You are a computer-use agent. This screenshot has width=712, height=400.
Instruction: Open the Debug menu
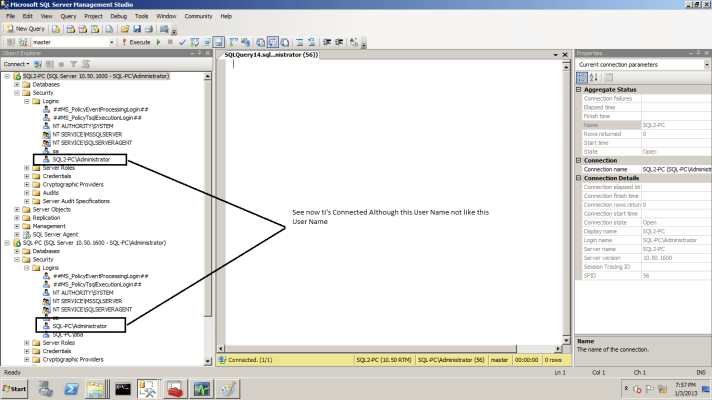(119, 16)
